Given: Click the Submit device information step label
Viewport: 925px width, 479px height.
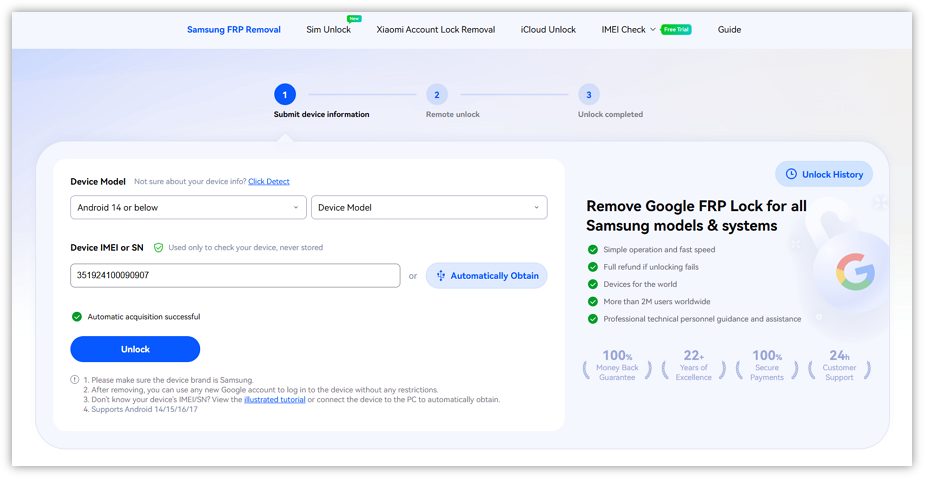Looking at the screenshot, I should pyautogui.click(x=322, y=114).
